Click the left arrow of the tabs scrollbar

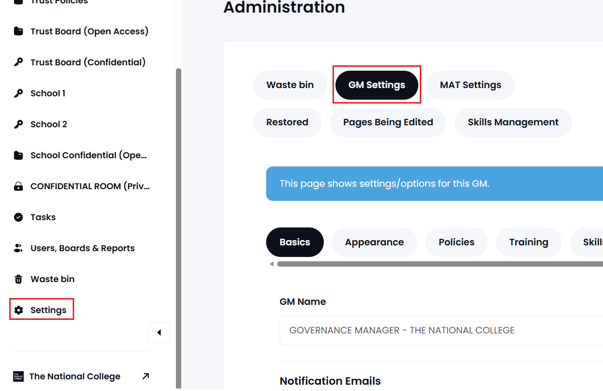[272, 264]
